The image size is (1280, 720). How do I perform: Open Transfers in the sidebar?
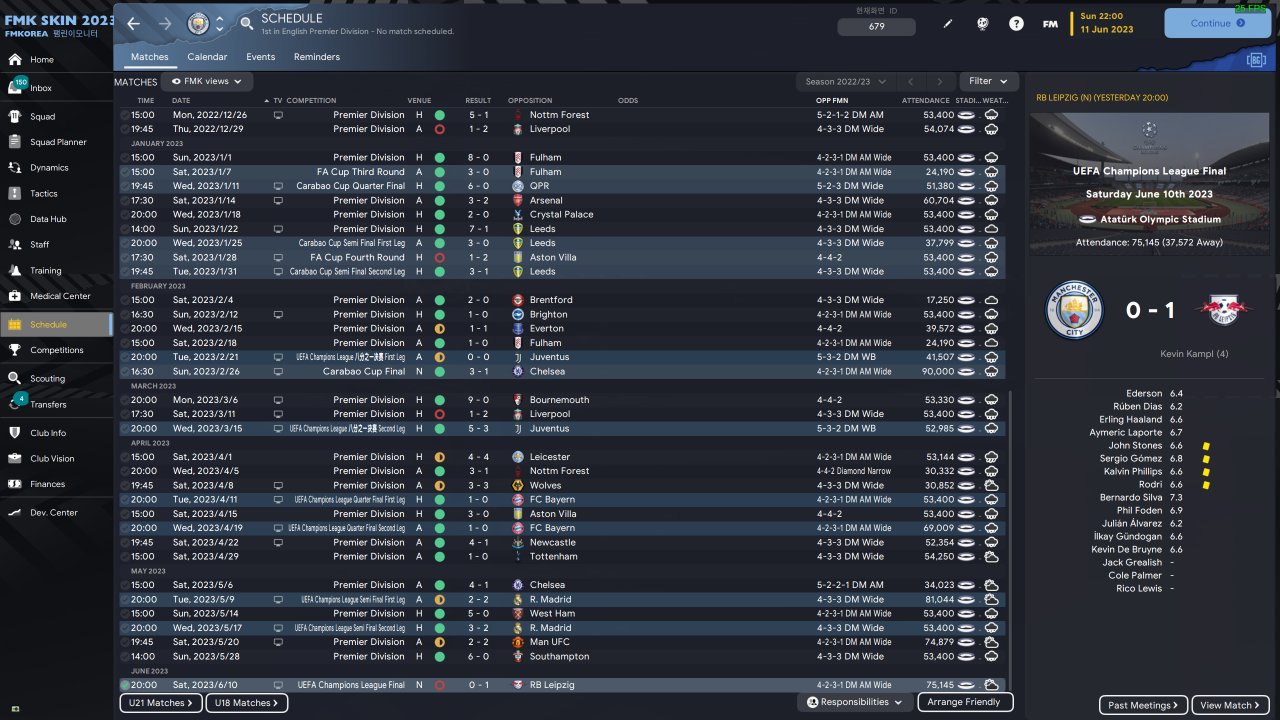(56, 405)
